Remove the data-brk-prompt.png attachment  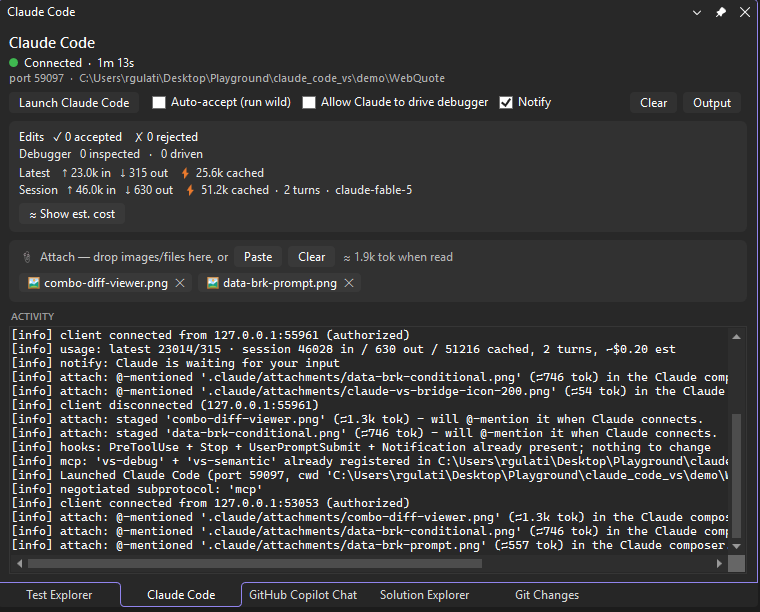(349, 283)
